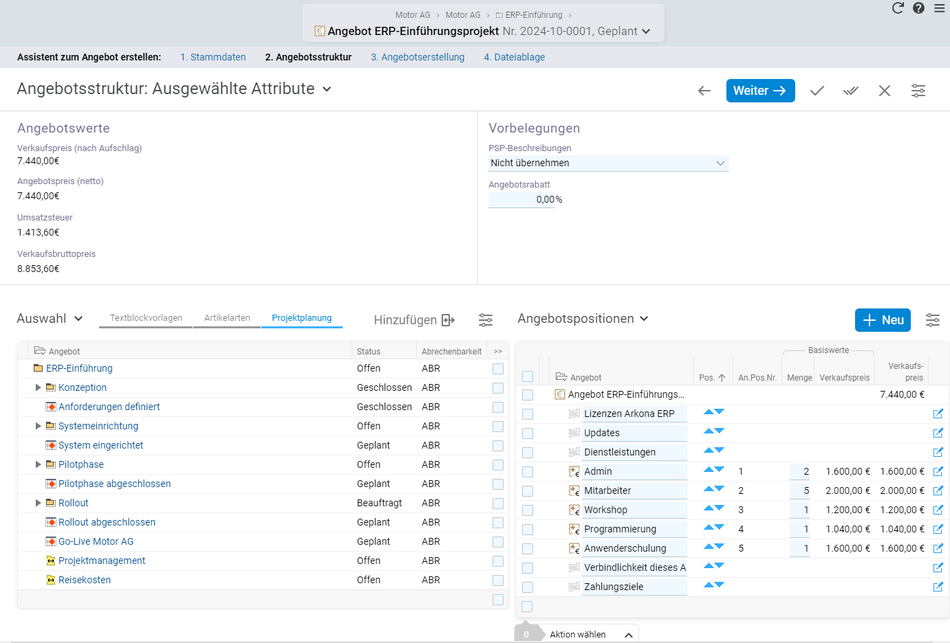950x643 pixels.
Task: Expand the Systemeinrichtung tree node
Action: (38, 426)
